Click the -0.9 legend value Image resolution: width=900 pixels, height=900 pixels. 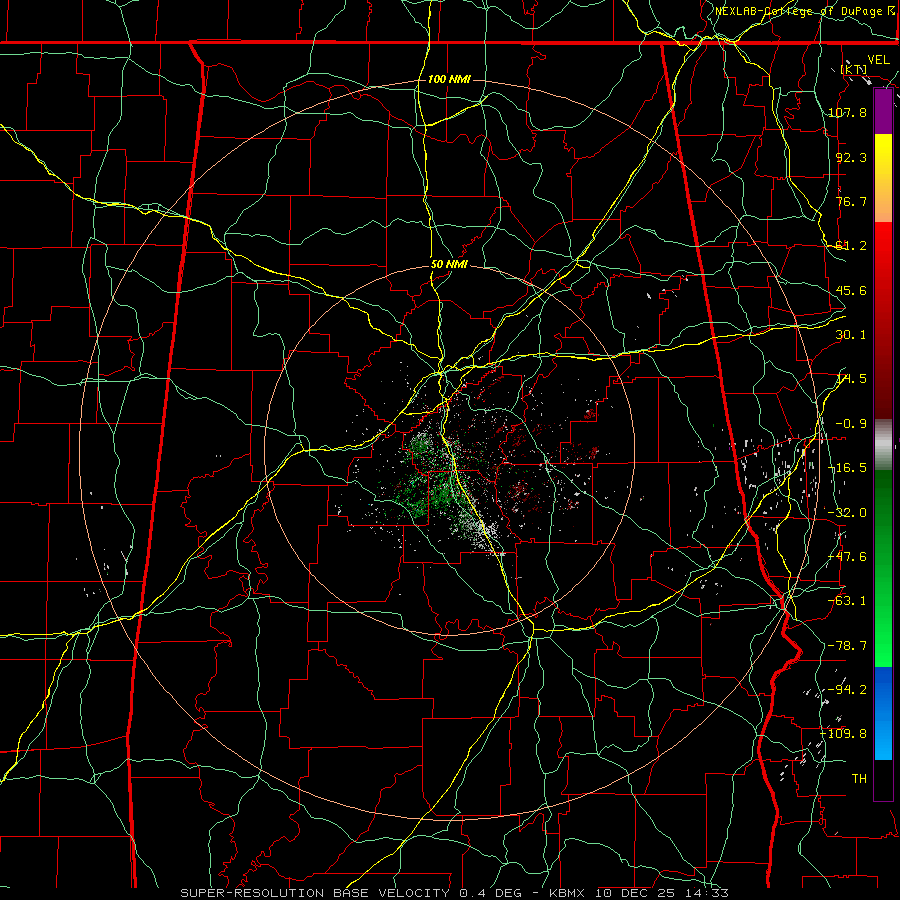click(x=851, y=424)
